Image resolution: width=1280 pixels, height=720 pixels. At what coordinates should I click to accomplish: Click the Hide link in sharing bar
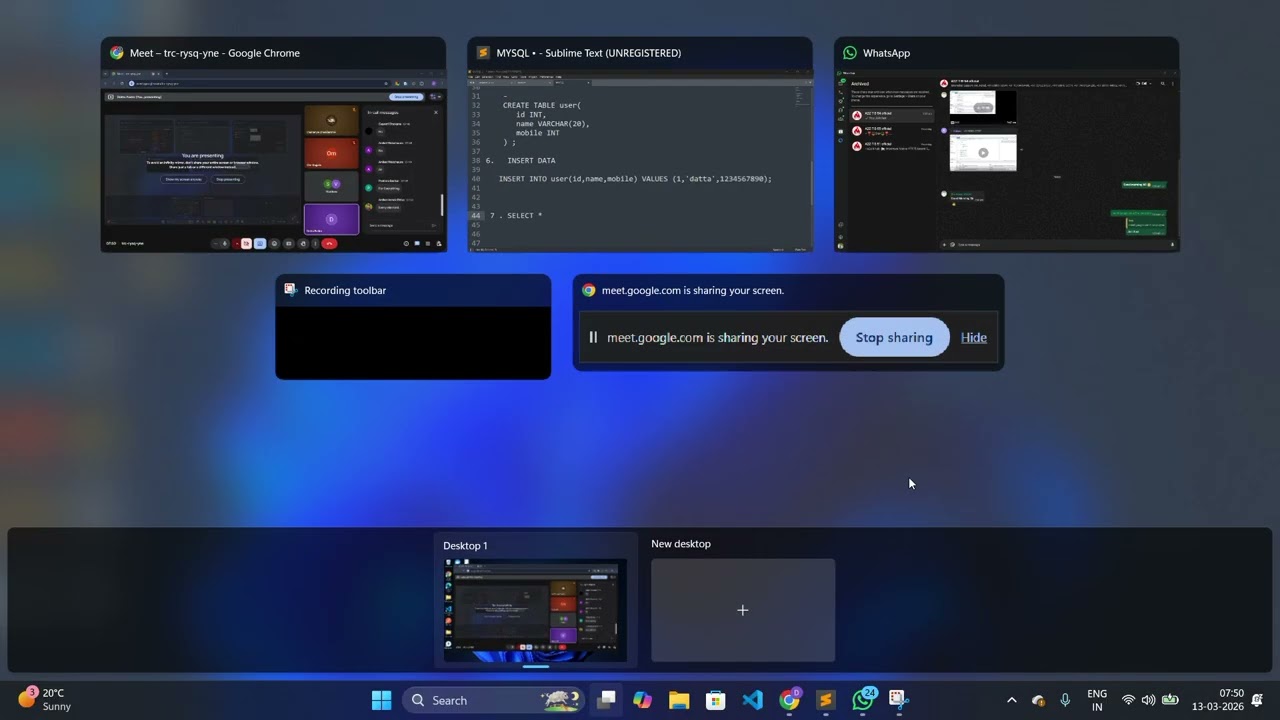point(973,337)
